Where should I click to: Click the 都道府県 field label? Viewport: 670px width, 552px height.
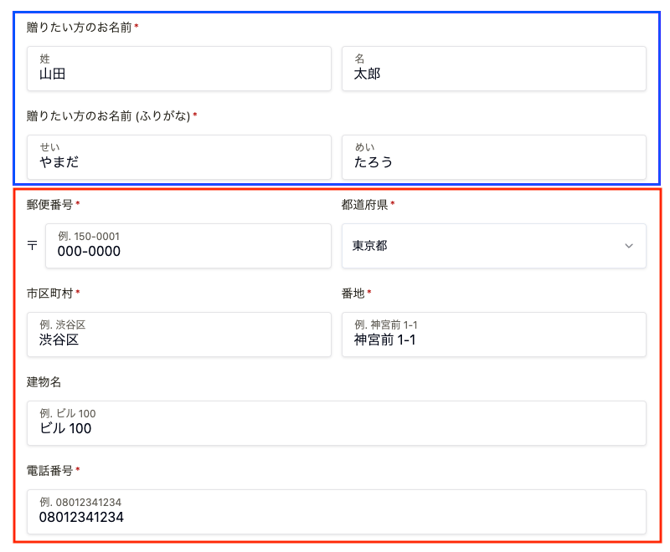(364, 205)
